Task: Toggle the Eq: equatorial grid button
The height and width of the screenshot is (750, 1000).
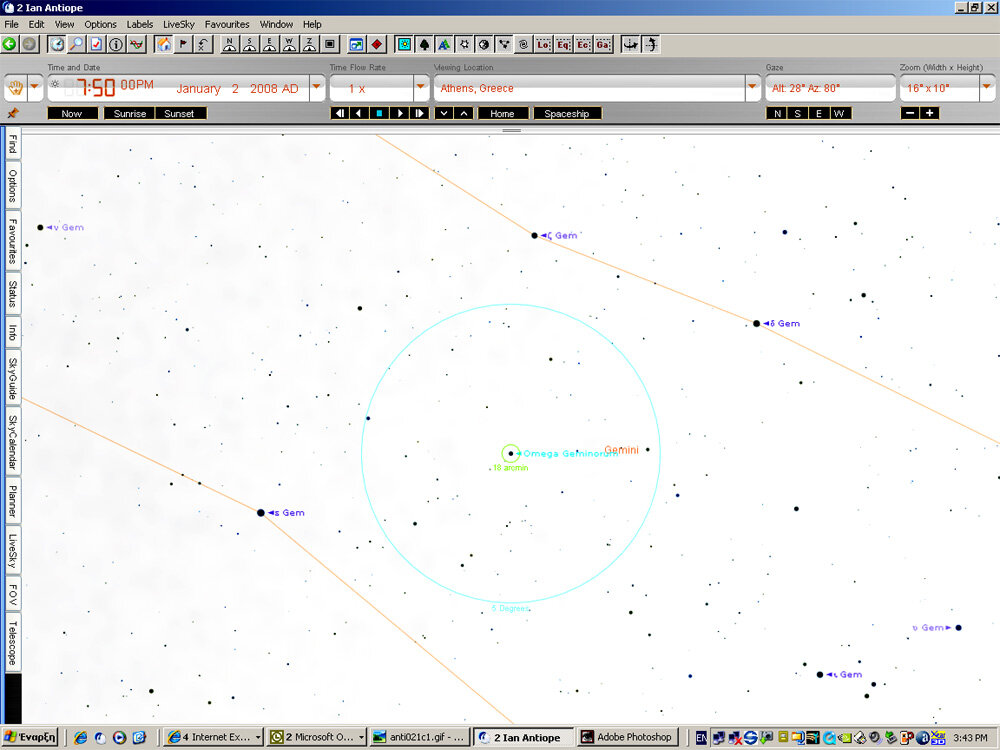Action: click(564, 44)
